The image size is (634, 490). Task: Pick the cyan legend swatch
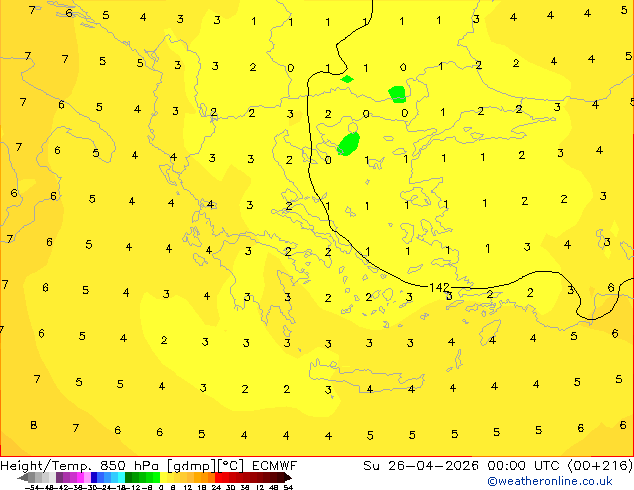pyautogui.click(x=121, y=478)
